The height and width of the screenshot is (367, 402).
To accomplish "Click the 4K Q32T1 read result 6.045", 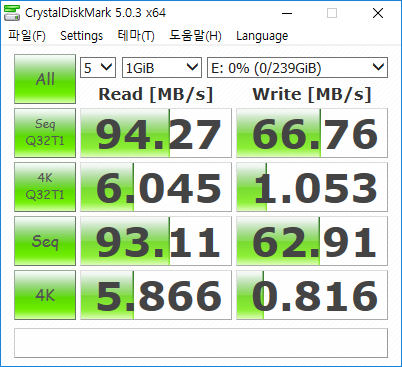I will (156, 187).
